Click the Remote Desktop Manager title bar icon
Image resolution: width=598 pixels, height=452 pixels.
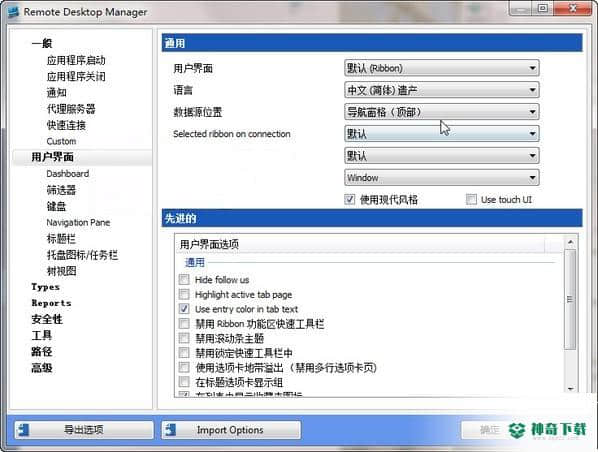[13, 11]
